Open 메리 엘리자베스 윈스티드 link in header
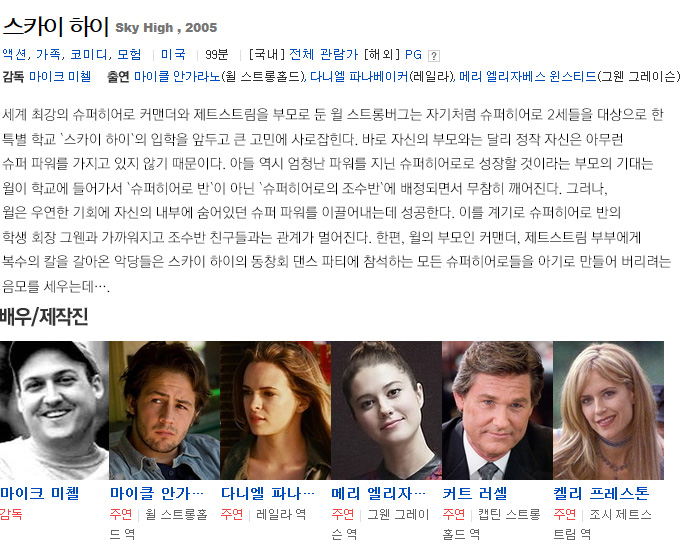The width and height of the screenshot is (682, 559). pos(528,77)
